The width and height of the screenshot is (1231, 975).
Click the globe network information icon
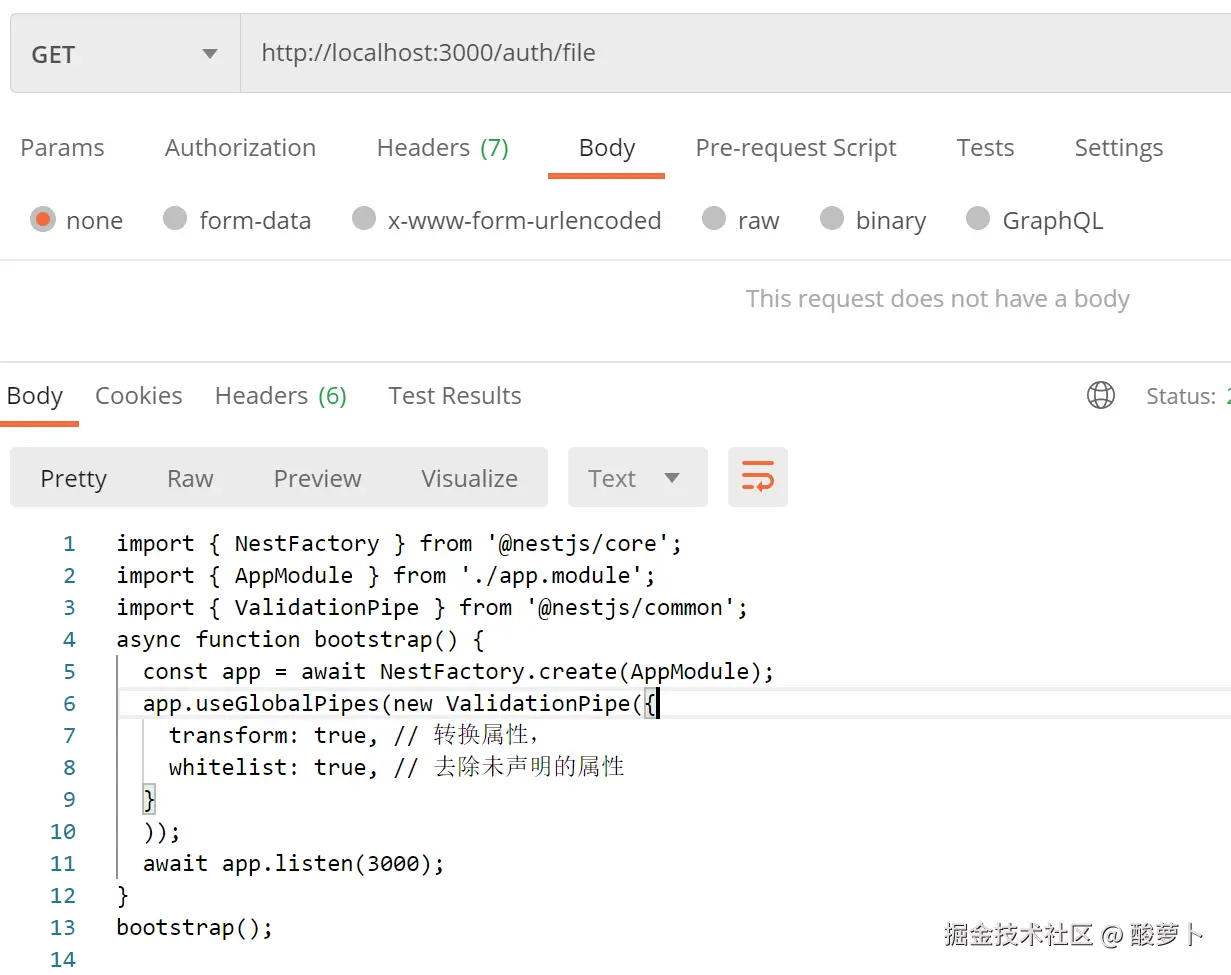tap(1100, 396)
